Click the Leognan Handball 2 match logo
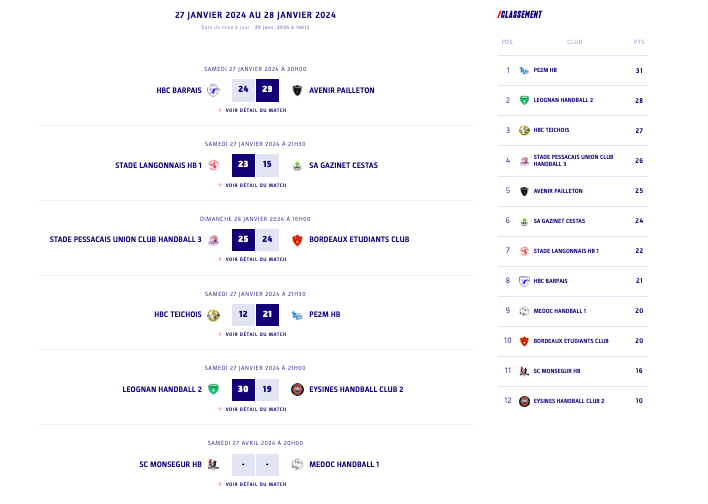708x504 pixels. point(213,389)
